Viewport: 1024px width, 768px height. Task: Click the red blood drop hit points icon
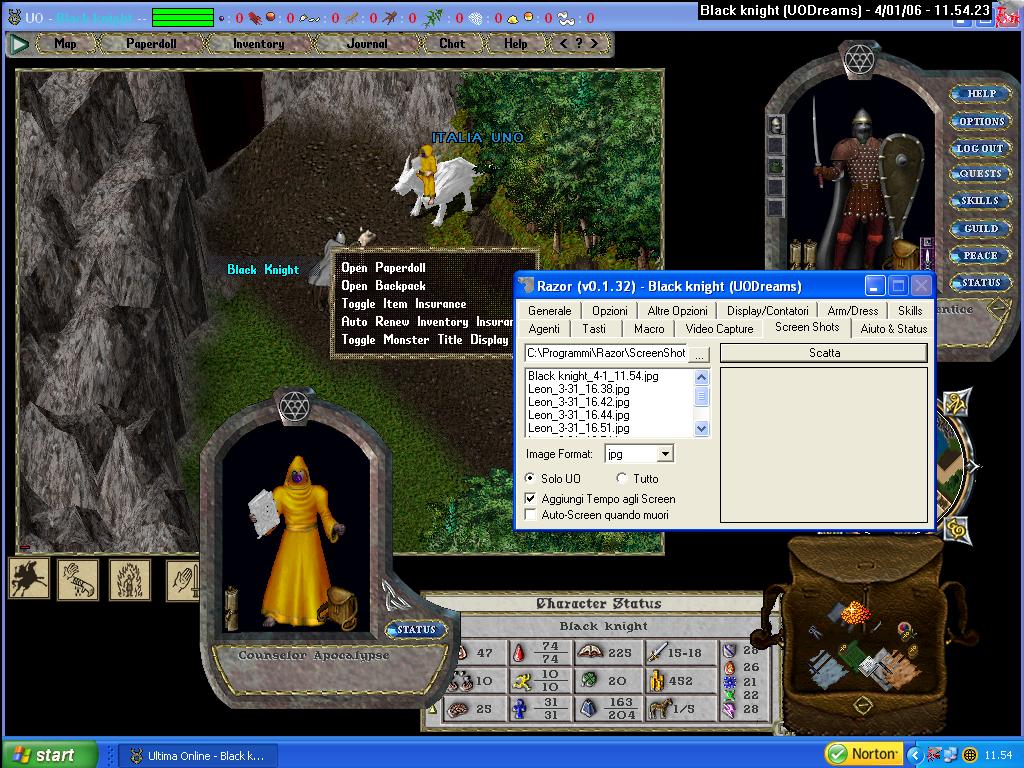pos(519,652)
